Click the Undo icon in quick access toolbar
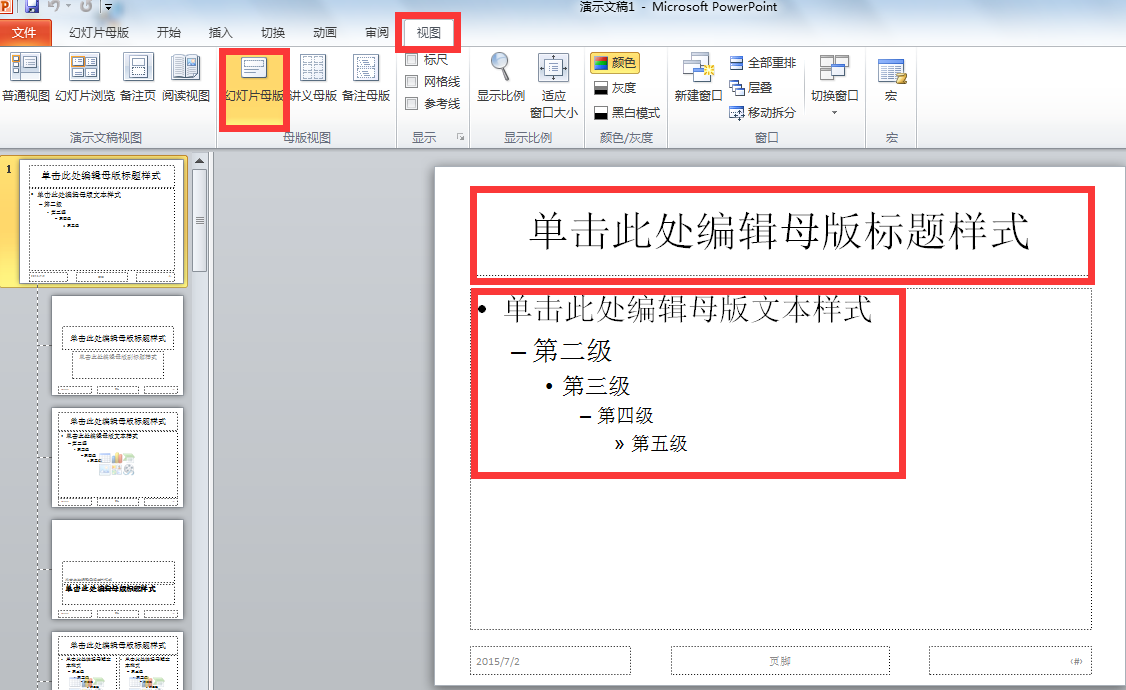This screenshot has height=690, width=1126. click(x=54, y=6)
